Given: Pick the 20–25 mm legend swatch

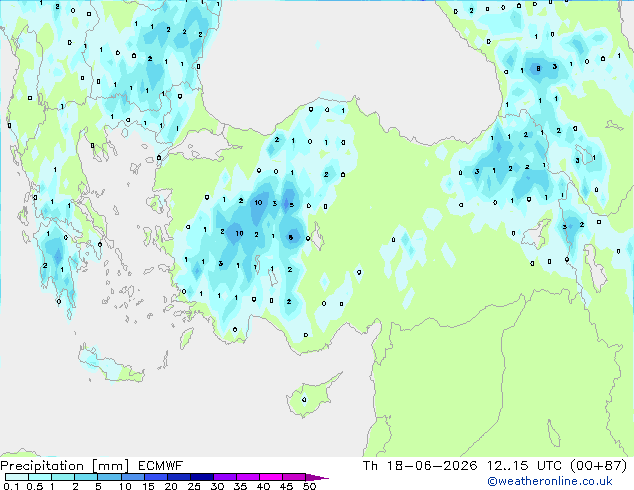Looking at the screenshot, I should 178,477.
